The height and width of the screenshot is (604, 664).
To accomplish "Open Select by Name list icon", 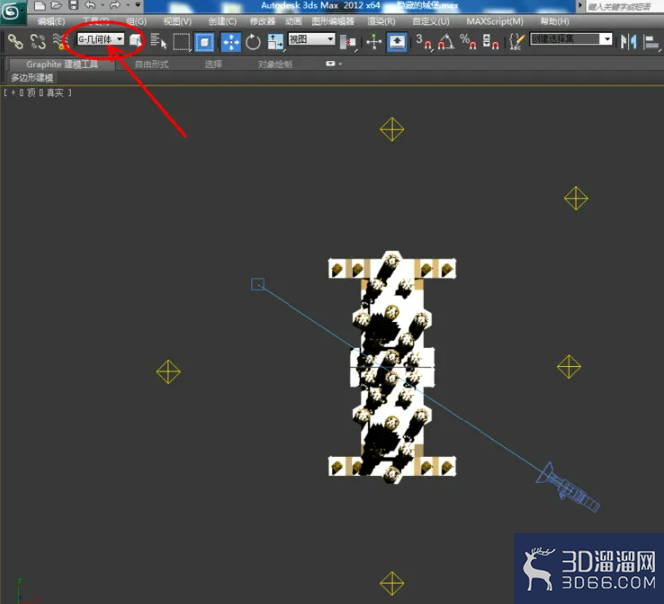I will pos(158,41).
